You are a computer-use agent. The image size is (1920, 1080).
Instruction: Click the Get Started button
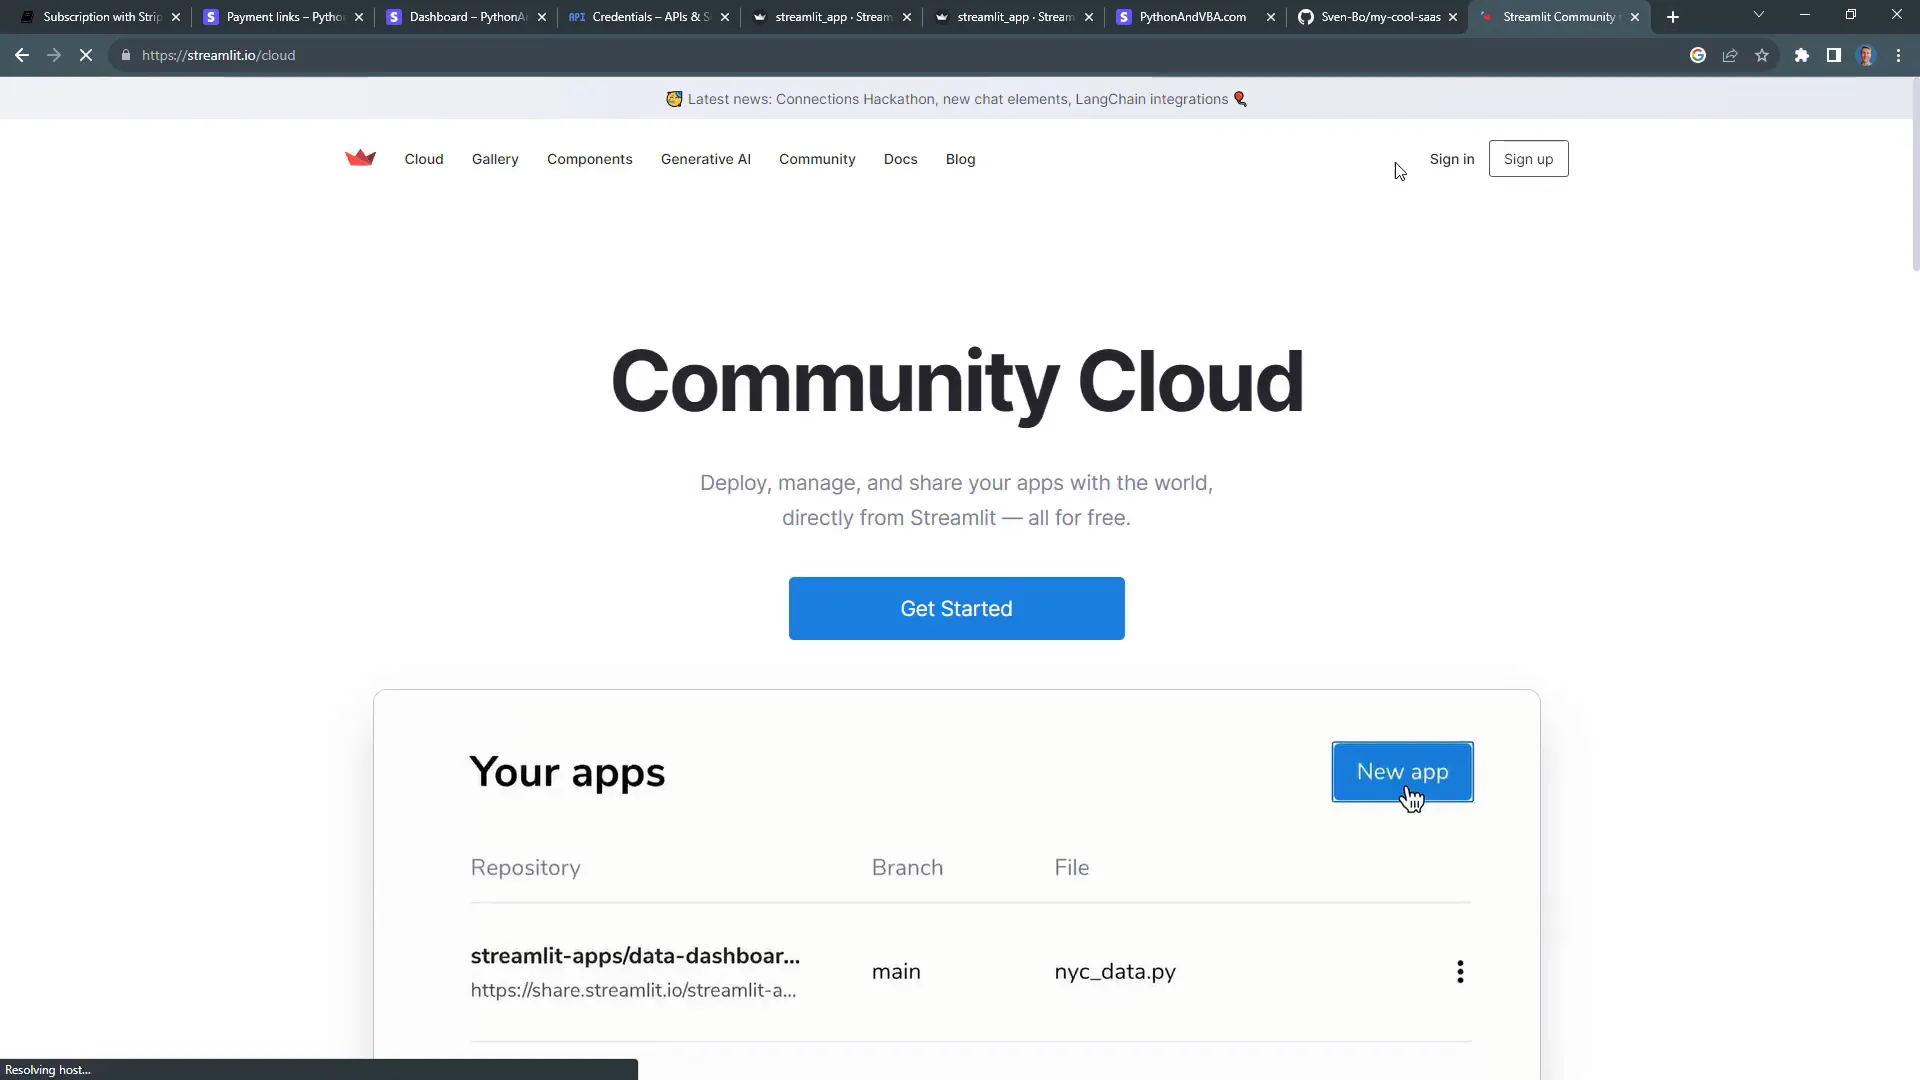[956, 608]
